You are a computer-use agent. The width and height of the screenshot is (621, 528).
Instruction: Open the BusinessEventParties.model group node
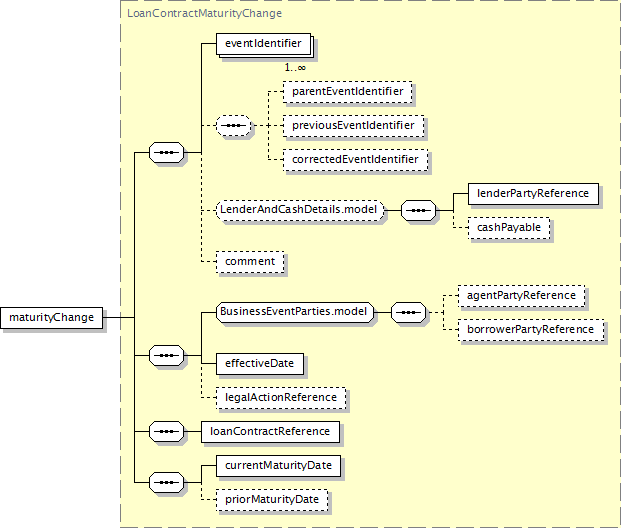click(294, 312)
